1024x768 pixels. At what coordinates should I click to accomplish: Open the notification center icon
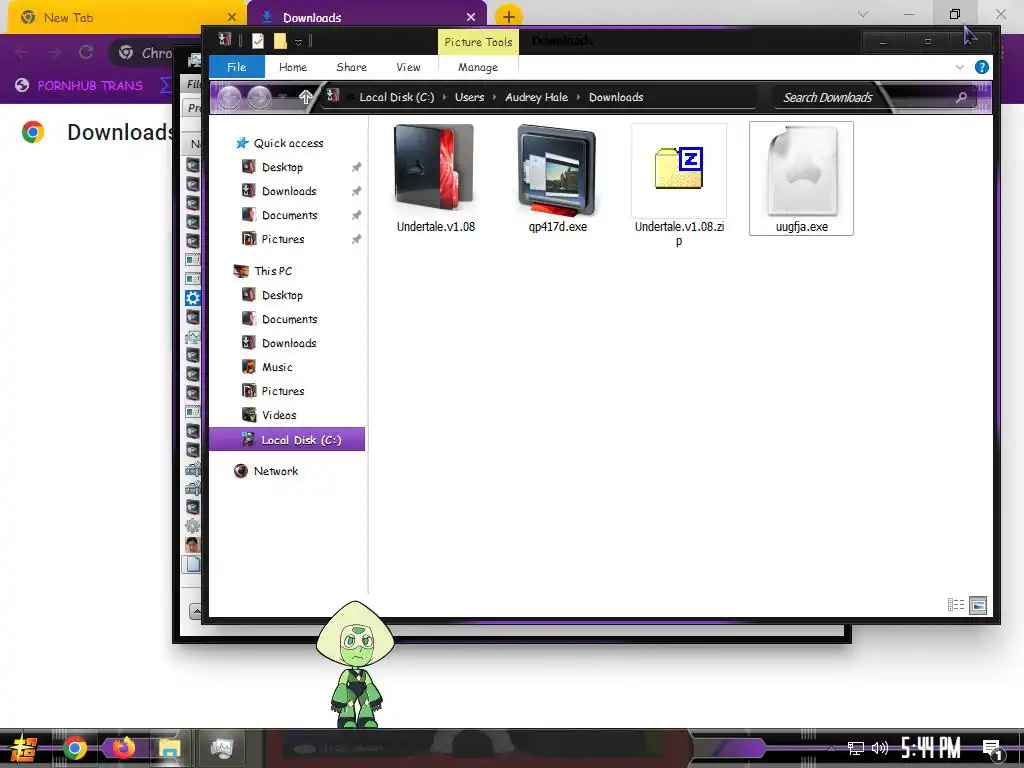coord(993,750)
